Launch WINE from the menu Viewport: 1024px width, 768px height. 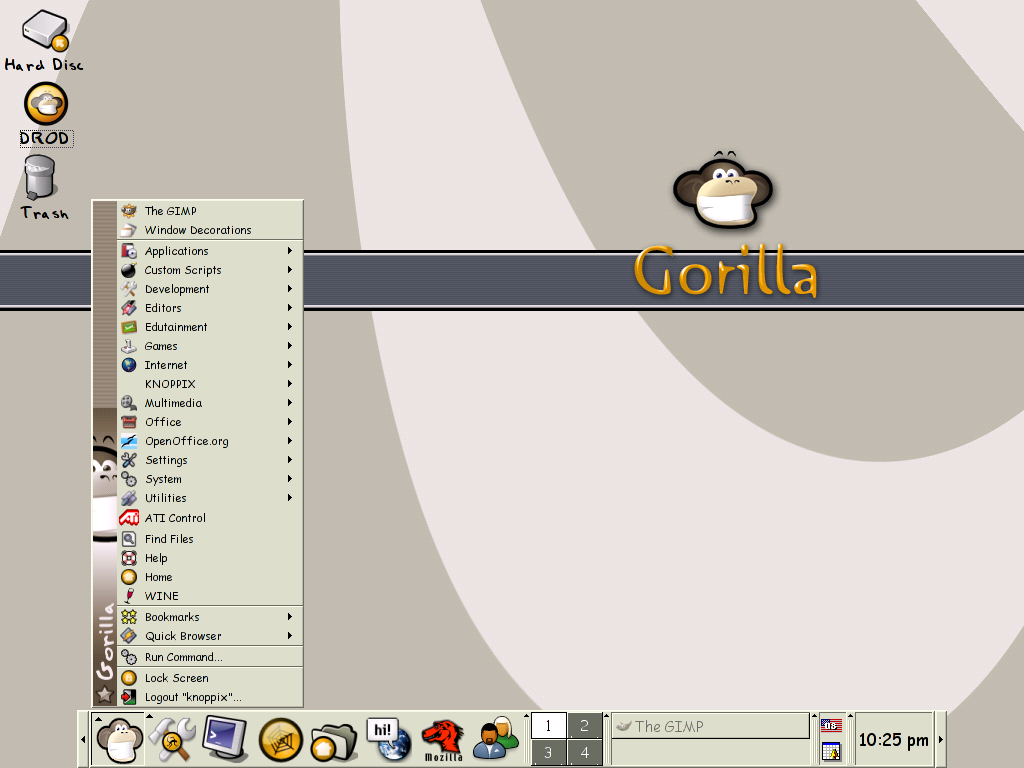[210, 596]
